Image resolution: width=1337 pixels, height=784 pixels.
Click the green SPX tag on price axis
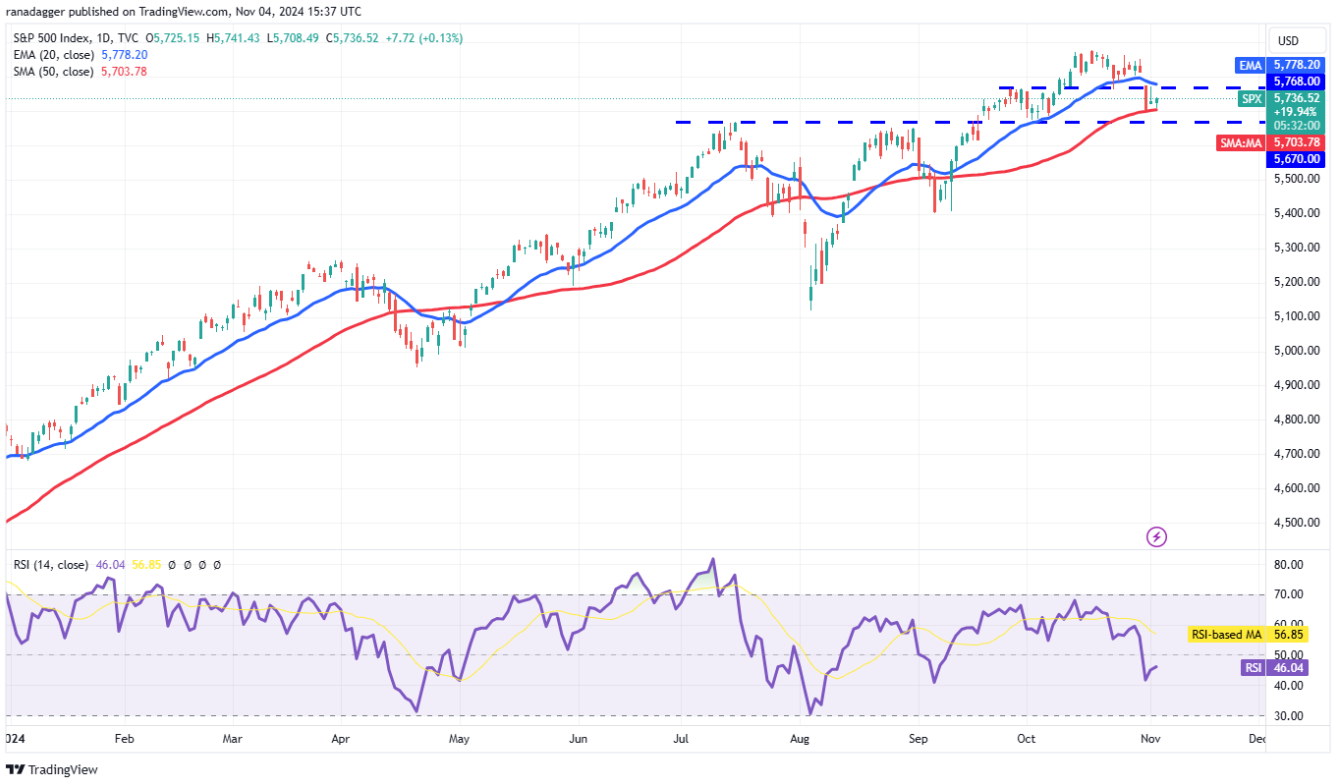pyautogui.click(x=1252, y=99)
